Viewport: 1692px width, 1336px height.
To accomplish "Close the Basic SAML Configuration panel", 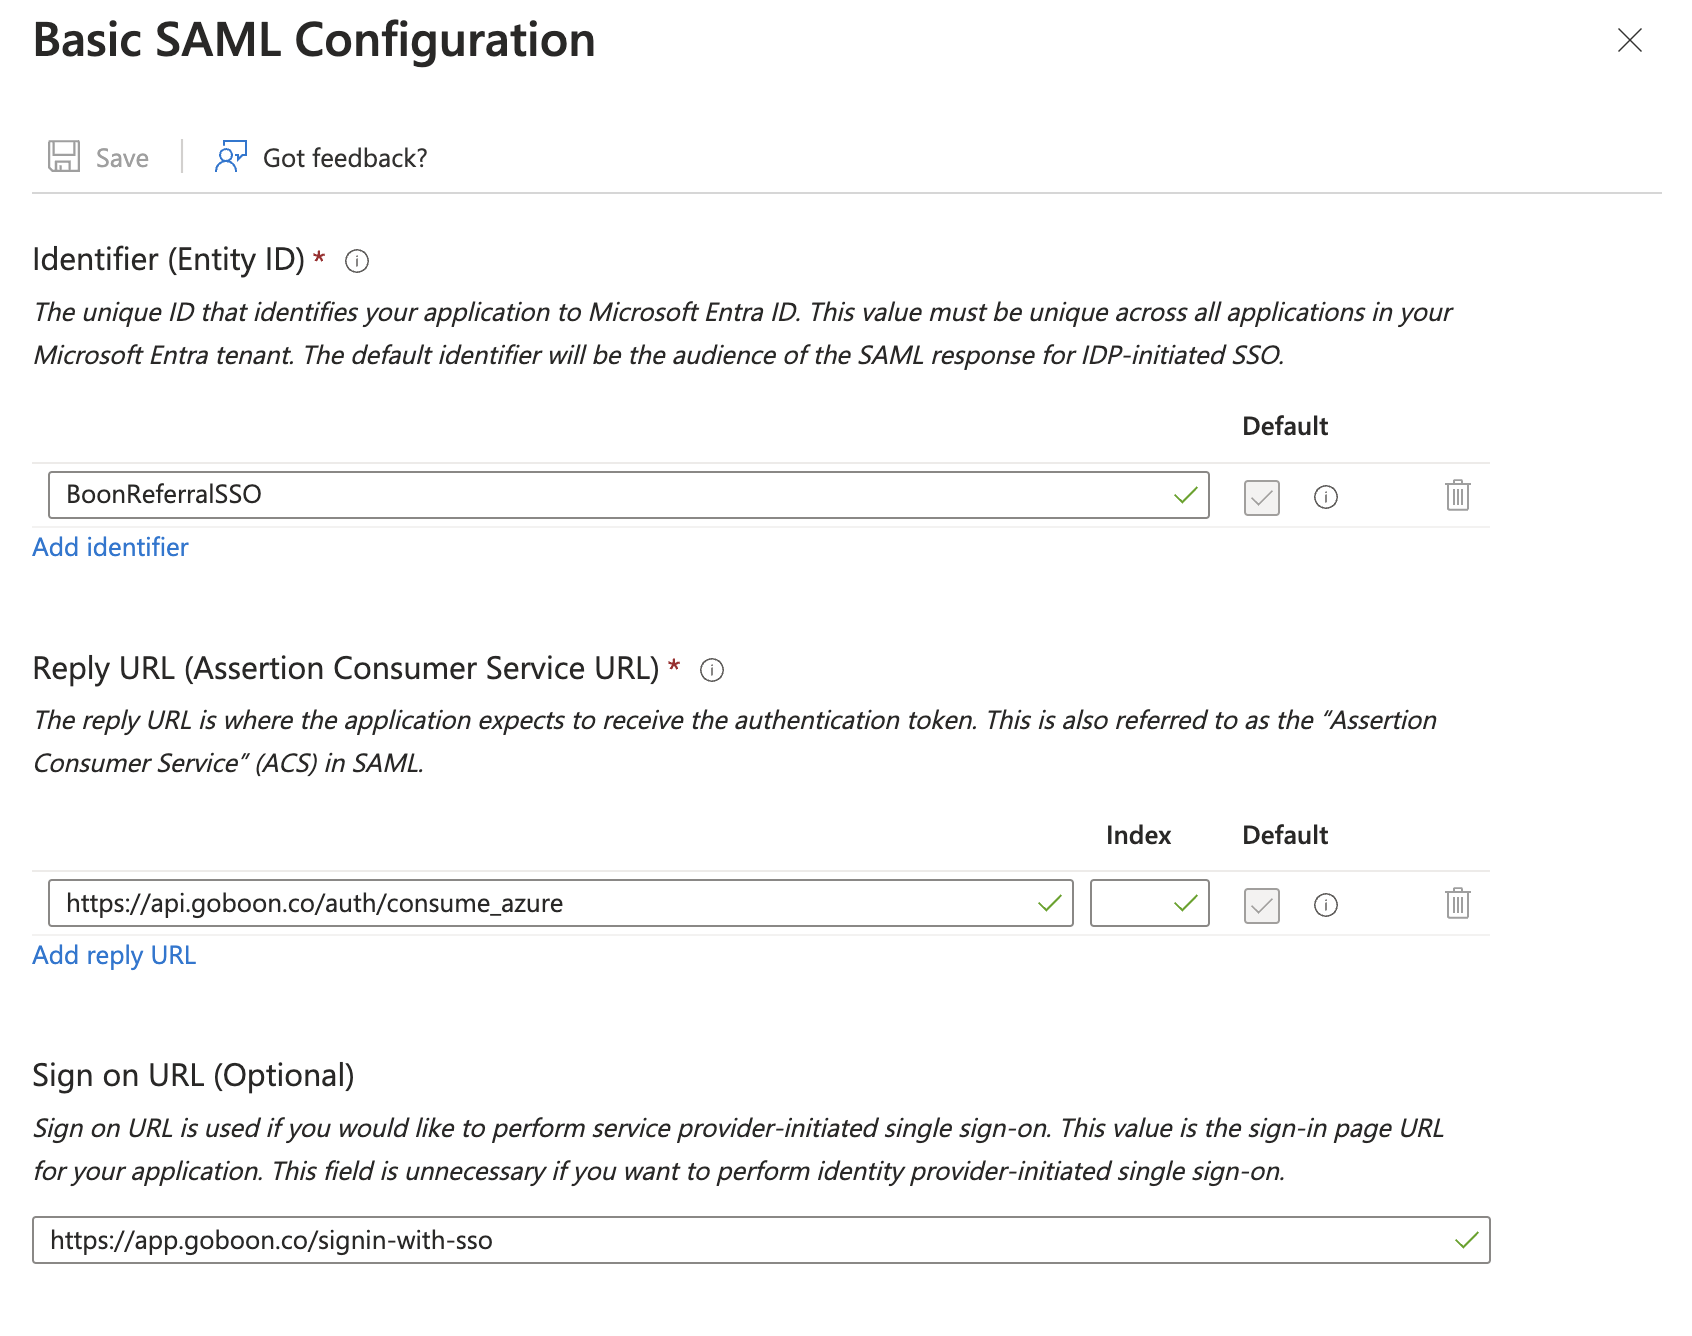I will tap(1630, 40).
